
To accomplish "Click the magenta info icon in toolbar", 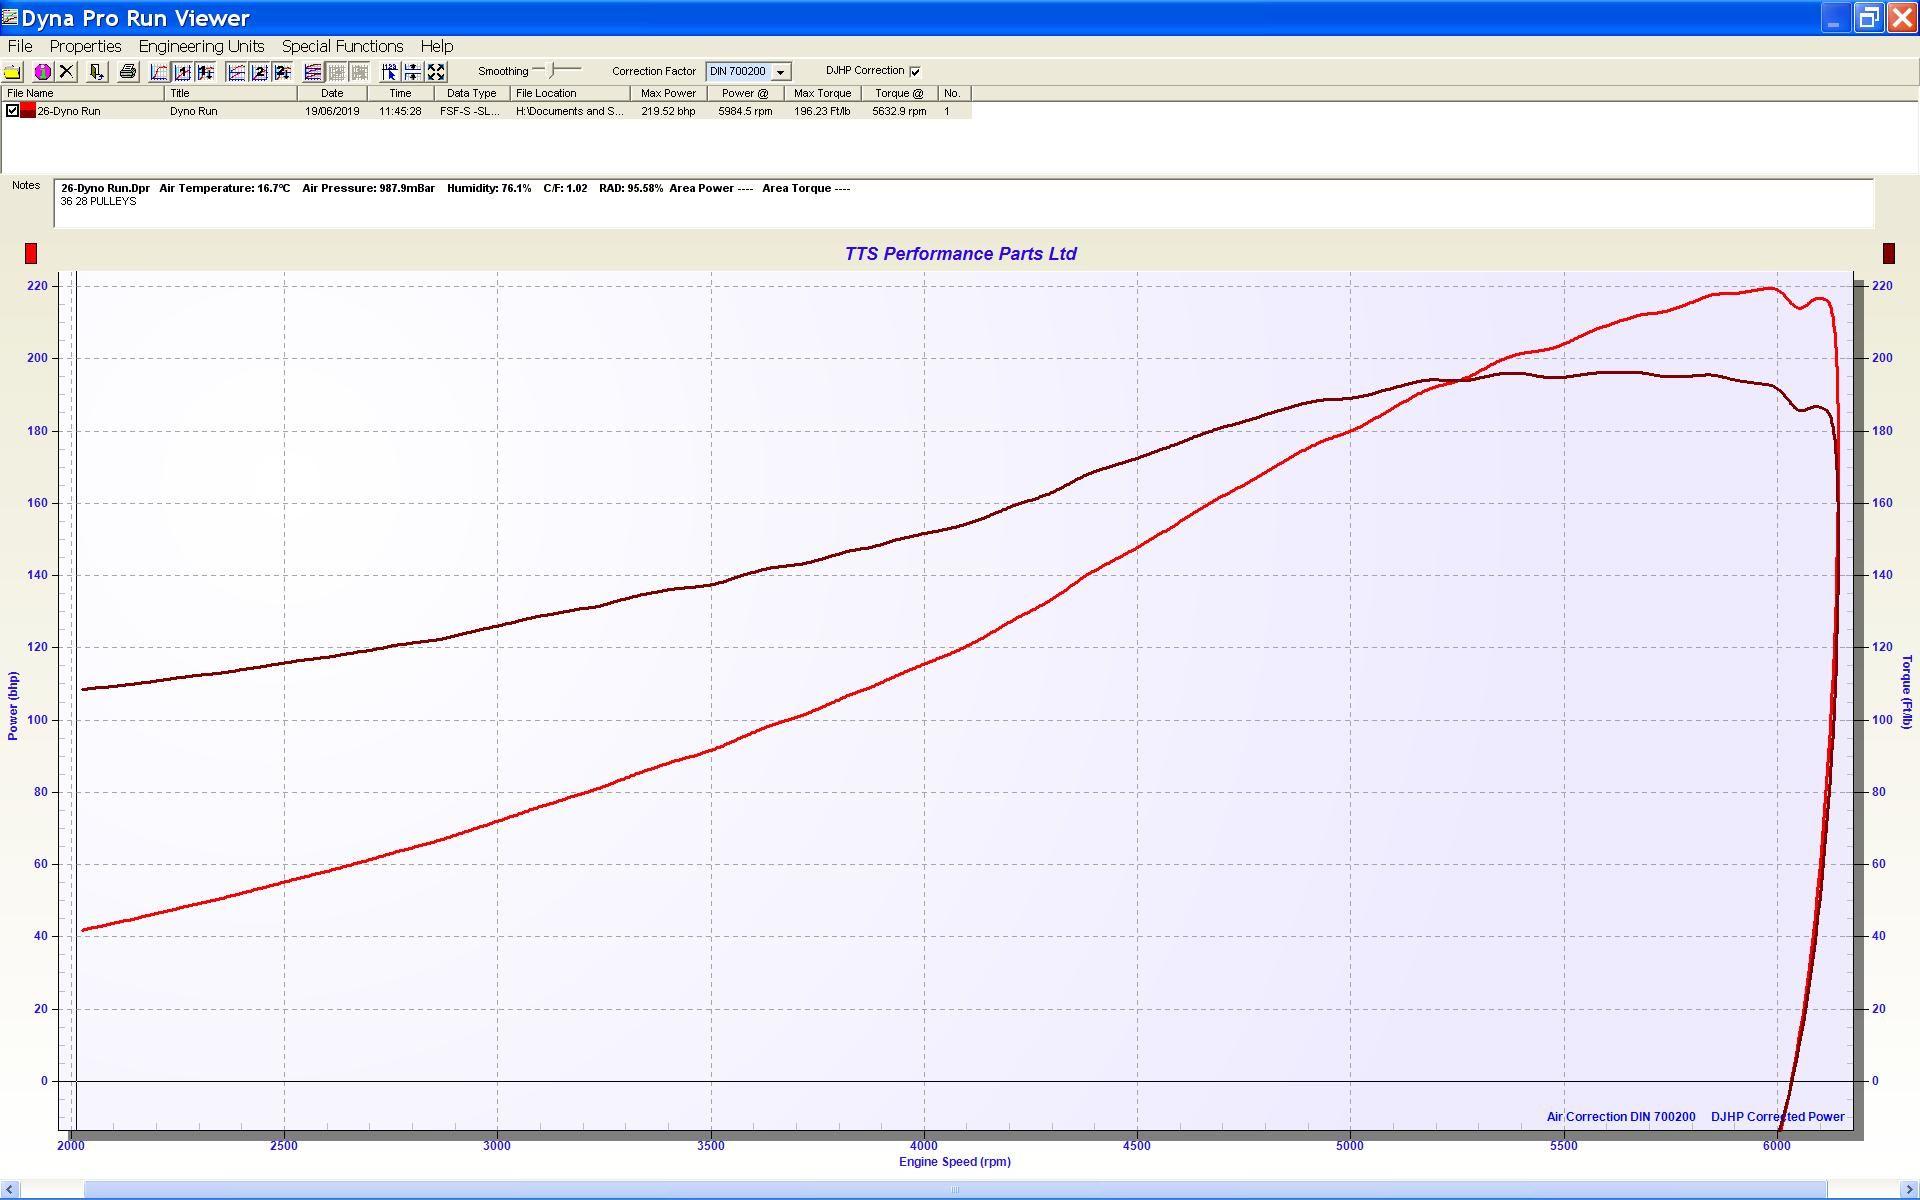I will pos(42,72).
